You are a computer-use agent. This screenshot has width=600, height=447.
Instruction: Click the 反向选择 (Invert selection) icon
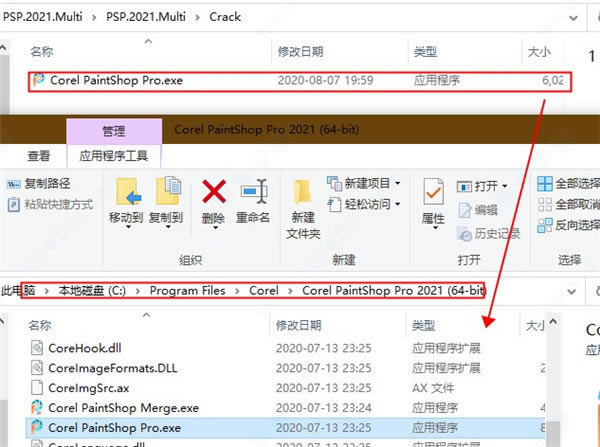pos(545,225)
